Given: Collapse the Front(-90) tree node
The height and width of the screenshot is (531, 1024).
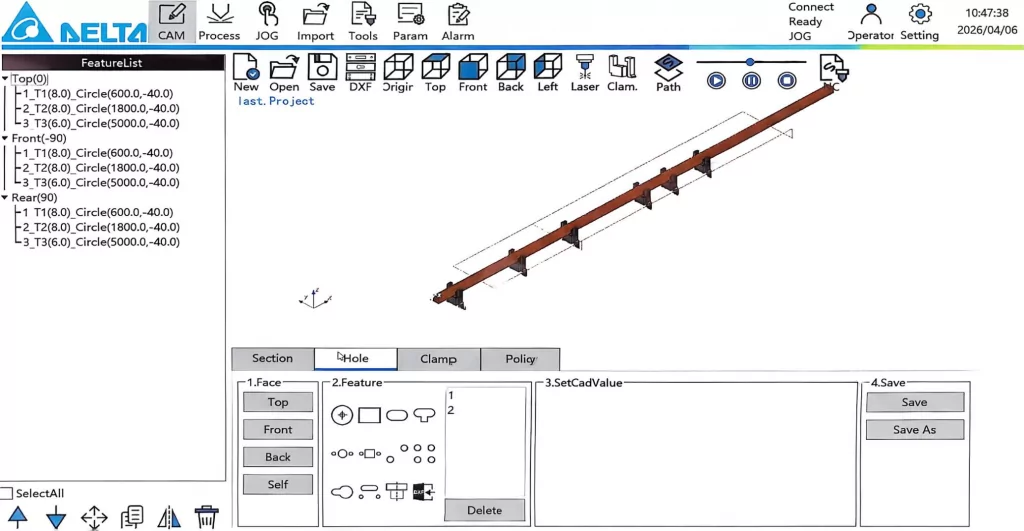Looking at the screenshot, I should (5, 138).
